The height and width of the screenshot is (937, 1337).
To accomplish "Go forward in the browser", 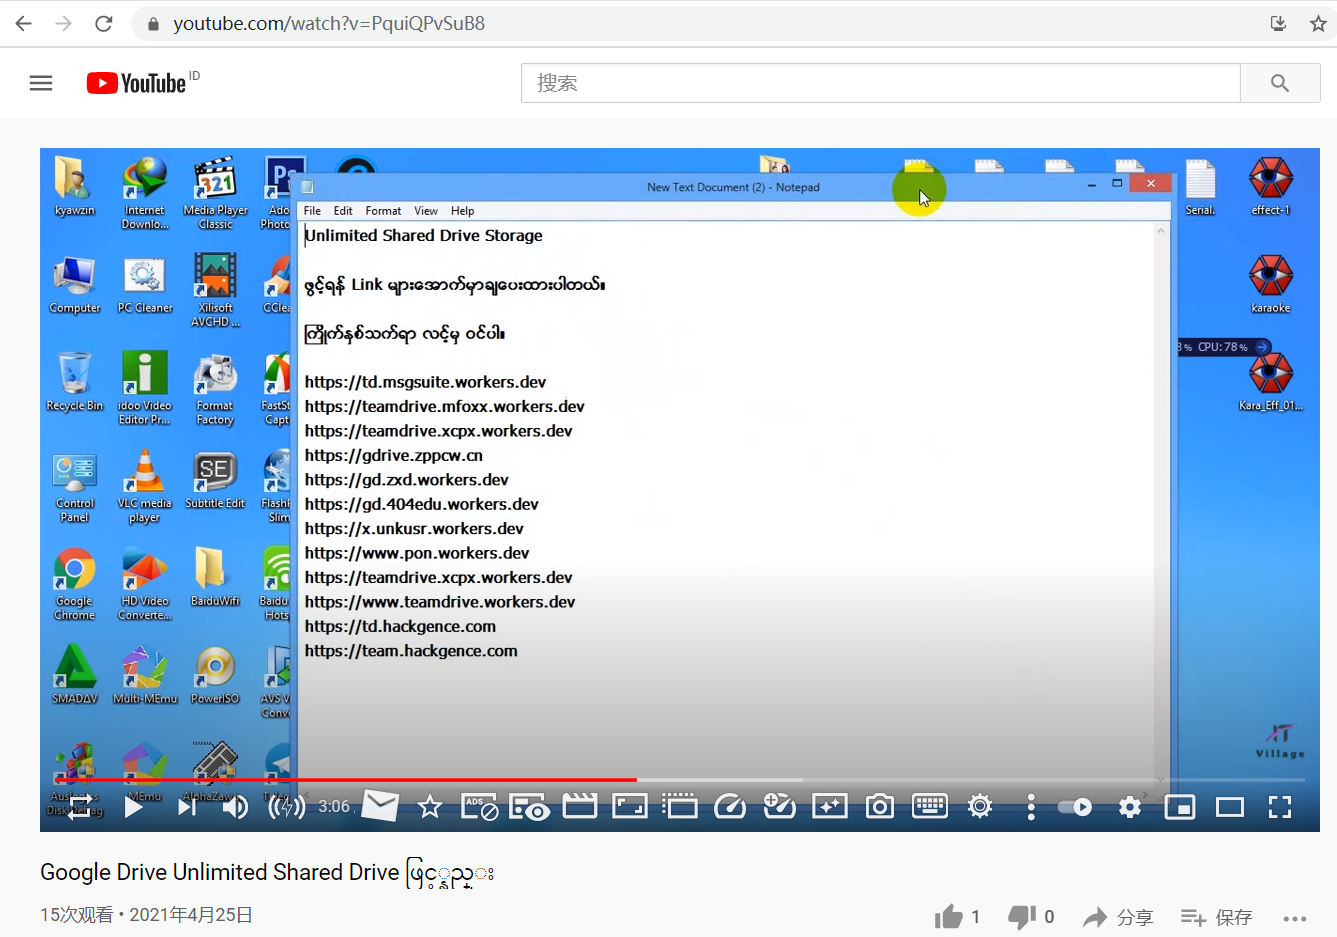I will click(x=64, y=23).
